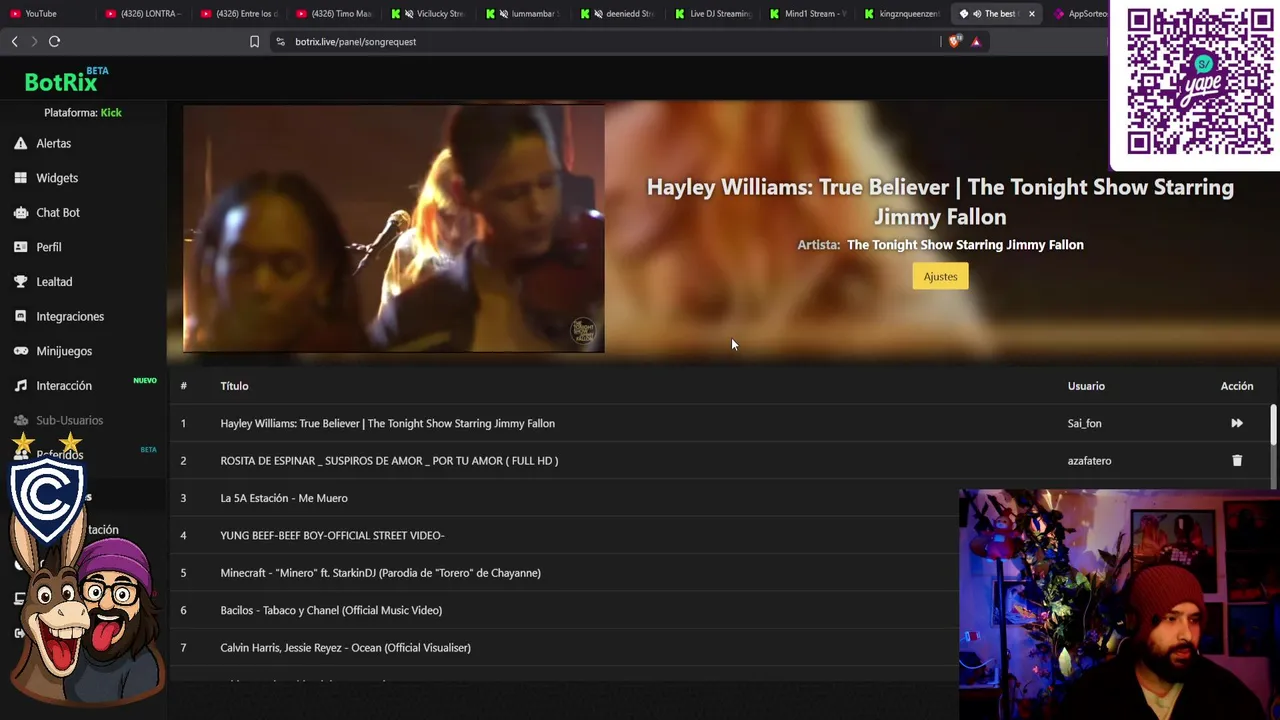
Task: Switch to the Mind1 Stream tab
Action: coord(808,14)
